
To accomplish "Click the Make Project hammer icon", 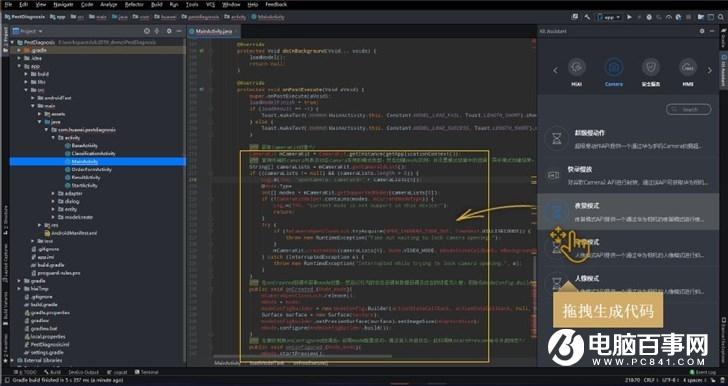I will [587, 17].
